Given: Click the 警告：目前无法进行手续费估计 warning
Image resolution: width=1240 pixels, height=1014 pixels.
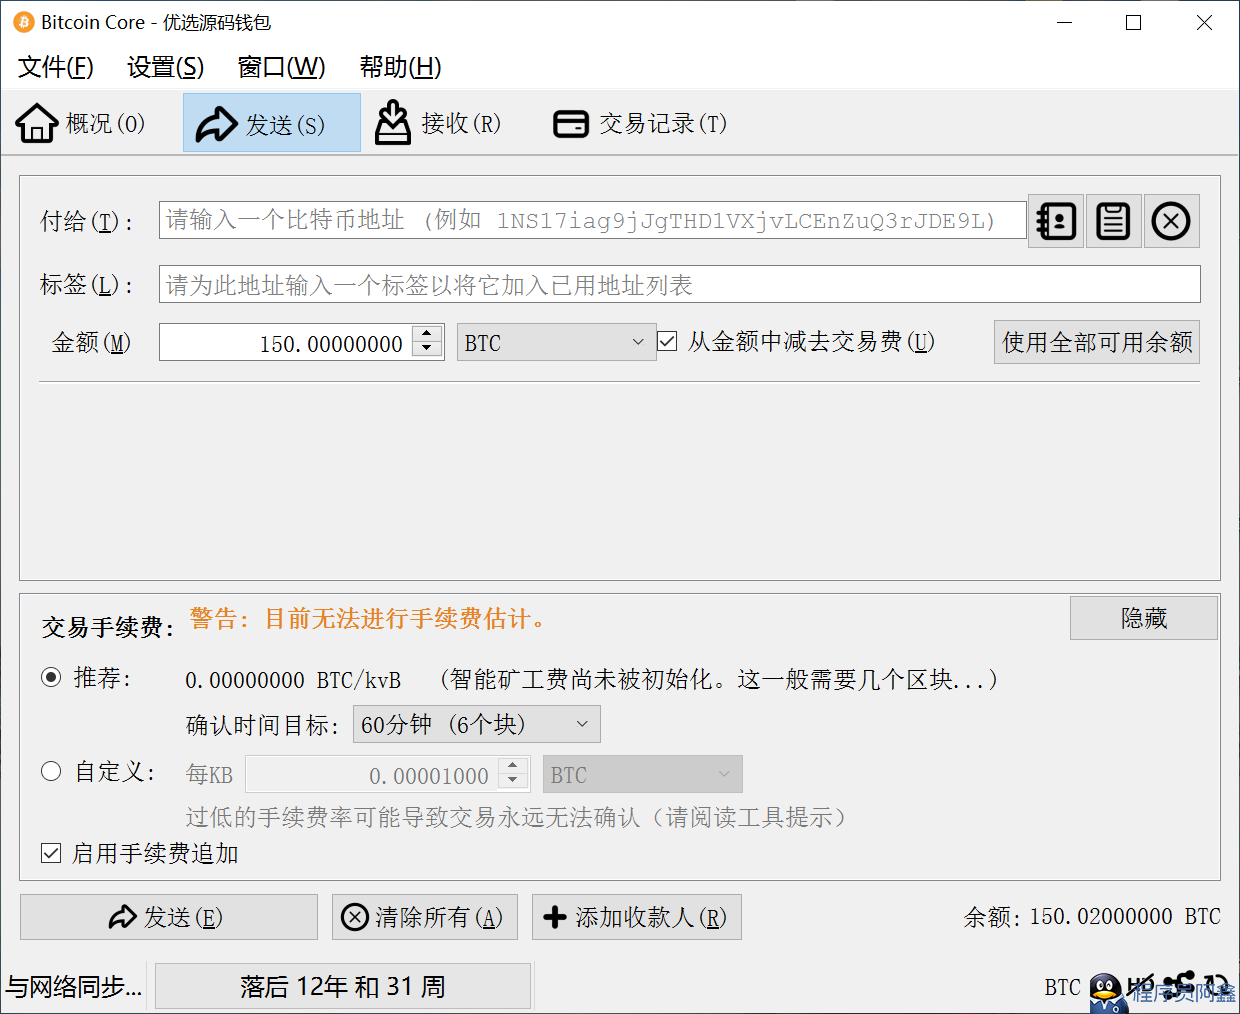Looking at the screenshot, I should point(369,619).
